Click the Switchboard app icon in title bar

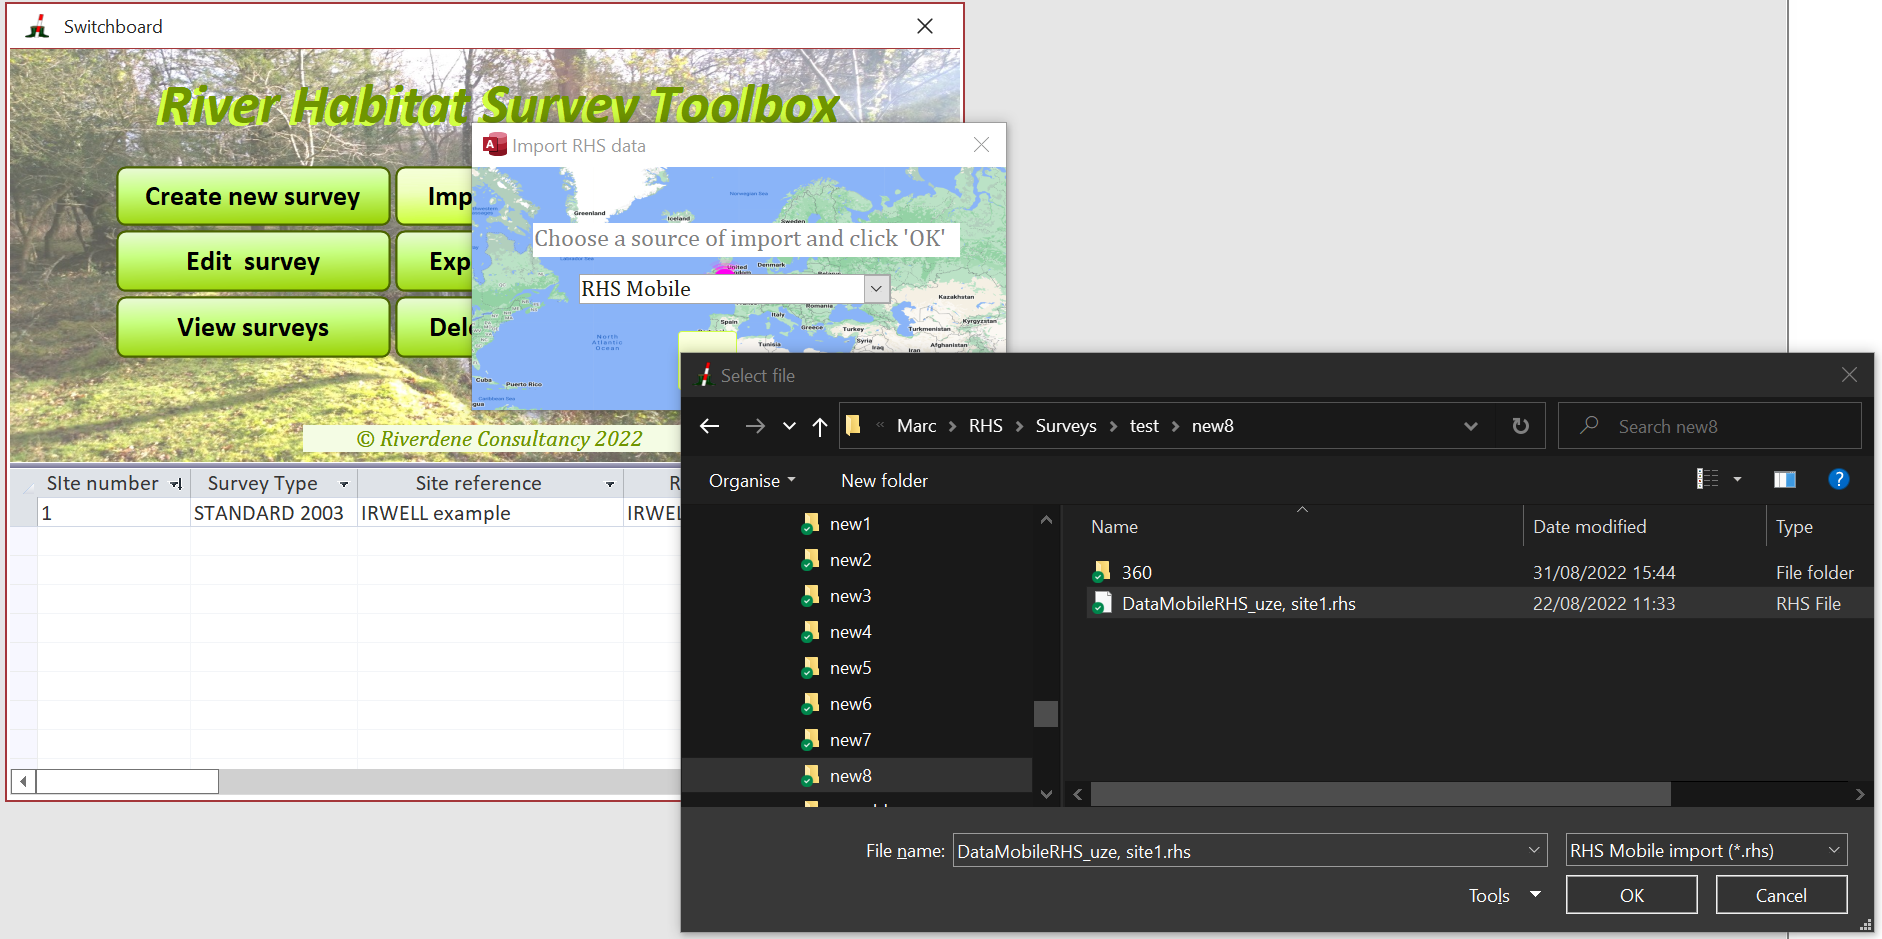coord(38,27)
